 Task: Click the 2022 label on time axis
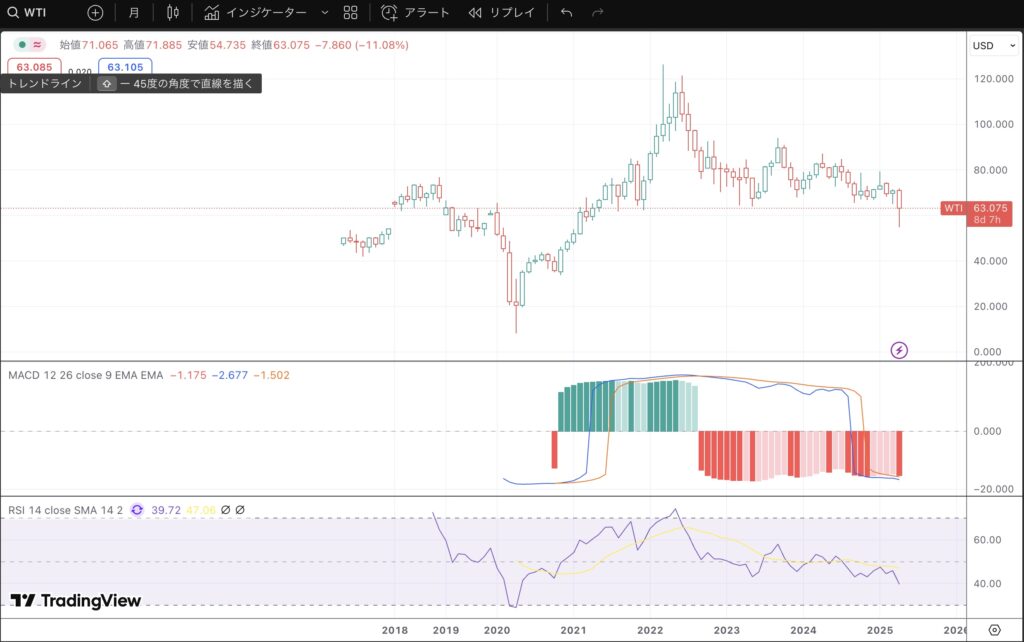(x=650, y=630)
